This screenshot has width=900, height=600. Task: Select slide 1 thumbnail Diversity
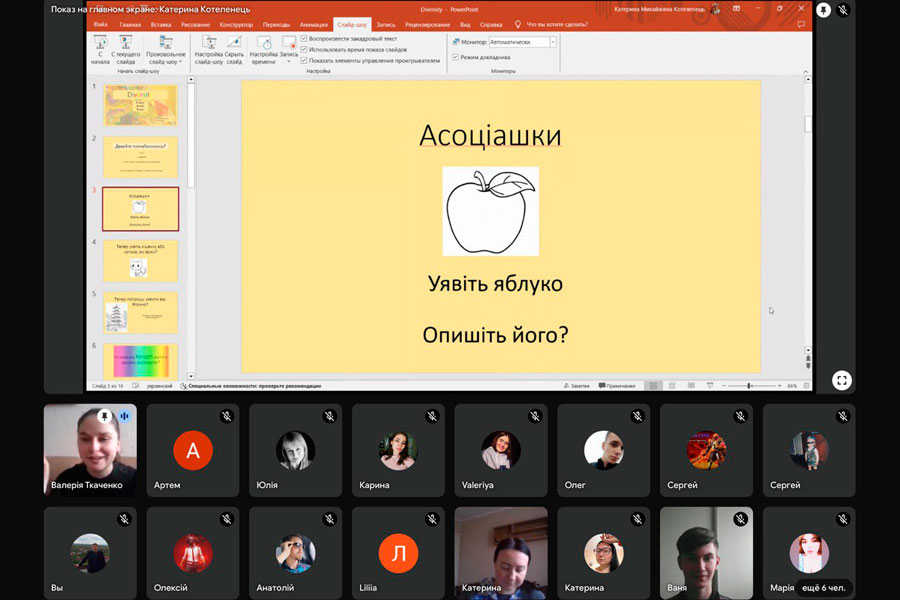click(141, 105)
